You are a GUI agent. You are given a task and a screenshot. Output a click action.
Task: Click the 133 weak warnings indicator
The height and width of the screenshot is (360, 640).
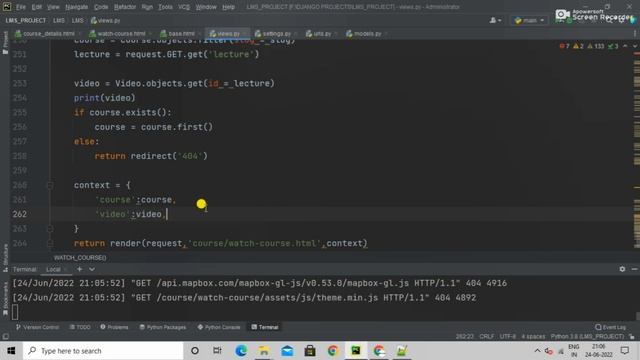click(x=596, y=46)
